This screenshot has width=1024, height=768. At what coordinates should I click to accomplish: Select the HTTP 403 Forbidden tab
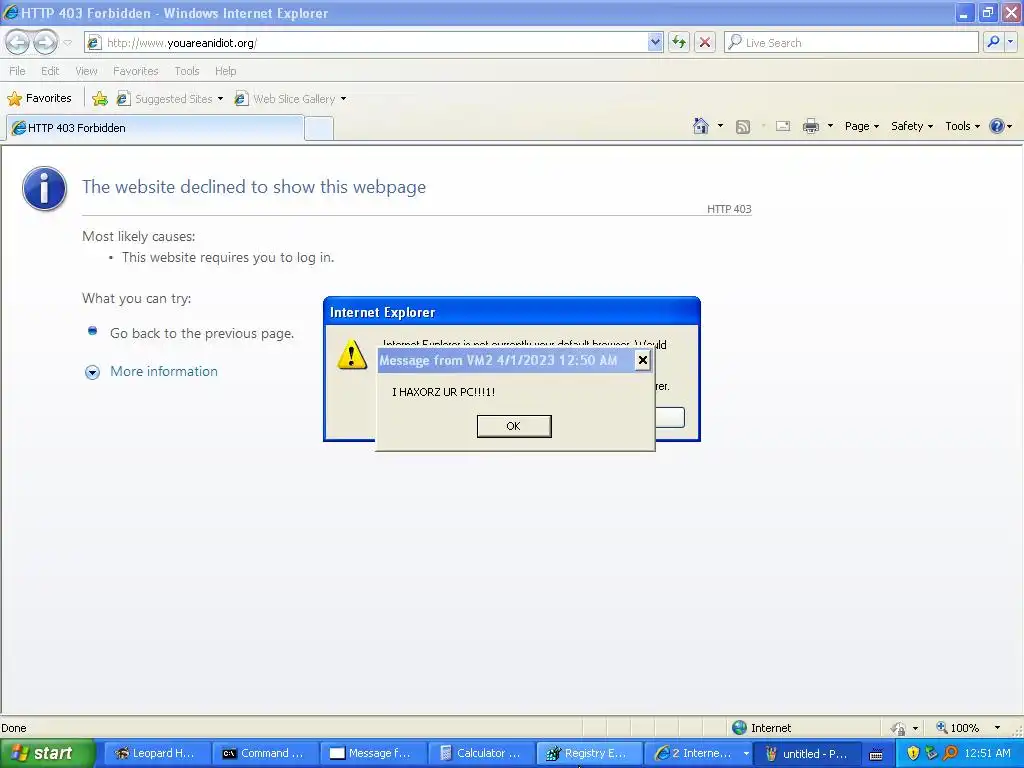(155, 128)
